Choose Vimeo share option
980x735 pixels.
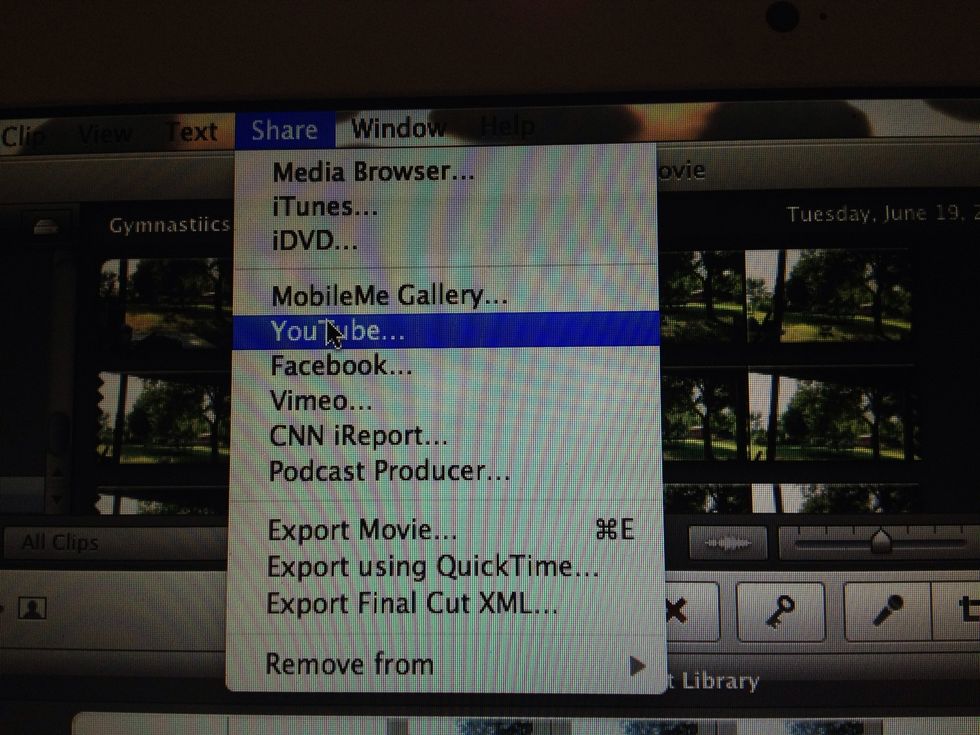(445, 401)
